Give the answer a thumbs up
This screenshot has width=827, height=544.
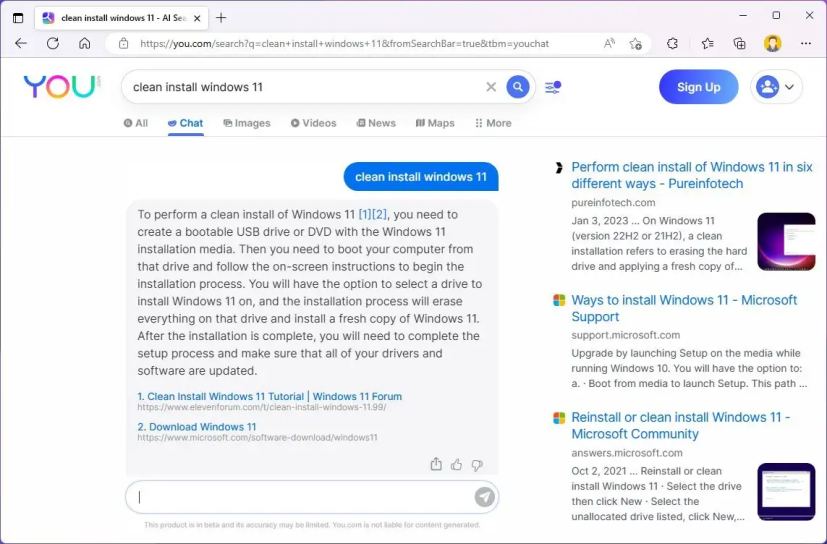coord(456,465)
